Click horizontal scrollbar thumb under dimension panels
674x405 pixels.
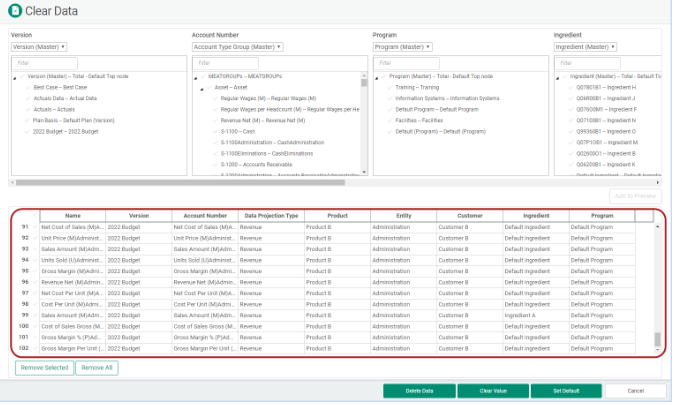coord(180,183)
